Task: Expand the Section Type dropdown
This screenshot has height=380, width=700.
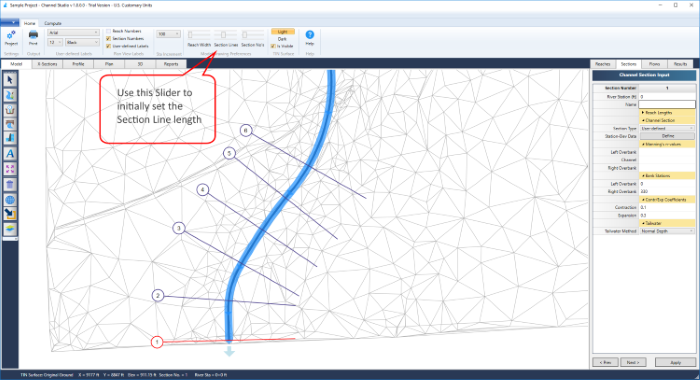Action: [667, 128]
